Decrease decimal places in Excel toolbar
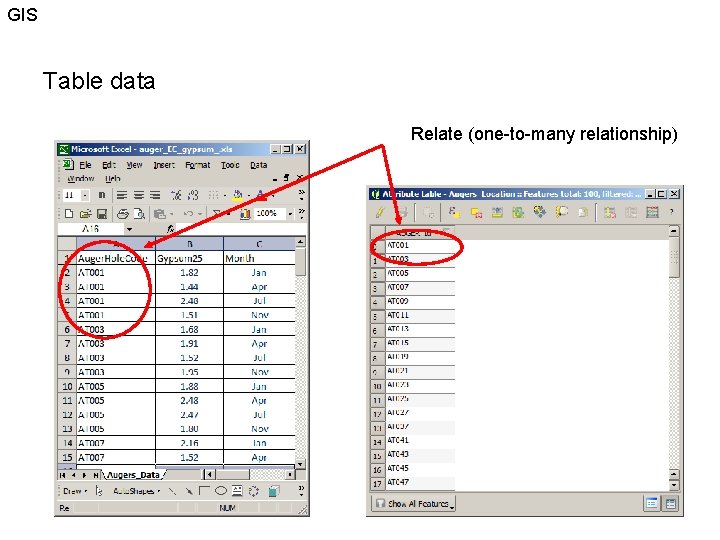Viewport: 720px width, 540px height. (193, 195)
